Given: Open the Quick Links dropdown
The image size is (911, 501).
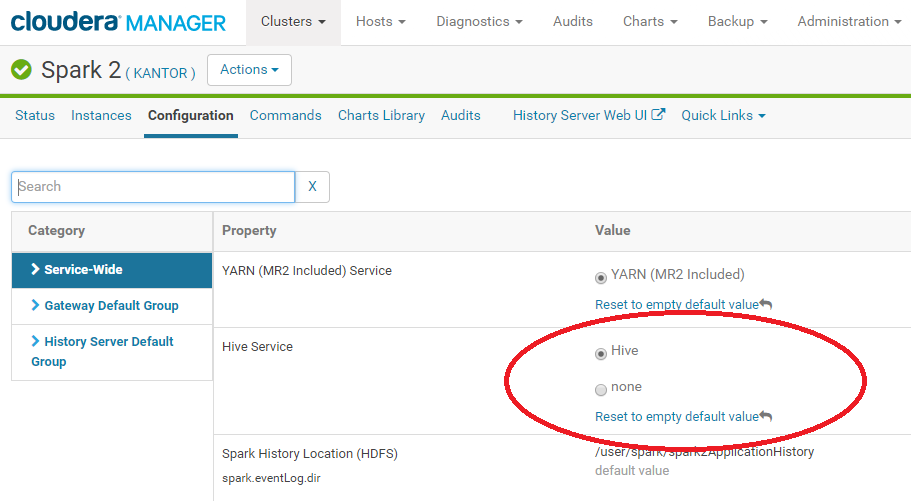Looking at the screenshot, I should [x=723, y=115].
